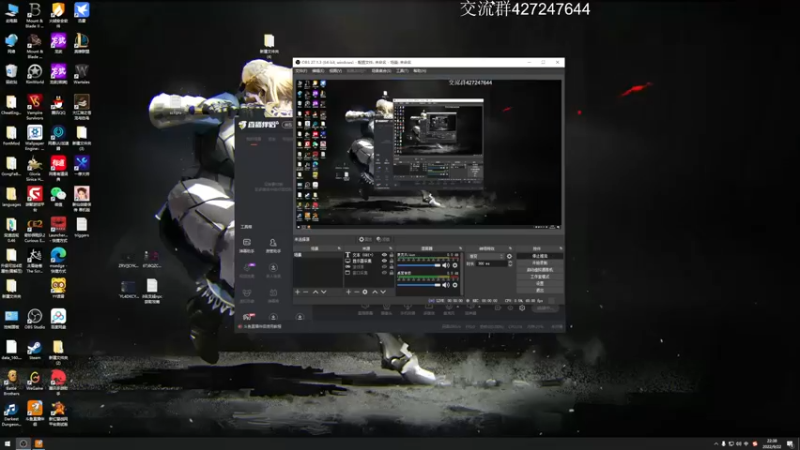Move scene down with arrow icon
The height and width of the screenshot is (450, 800).
click(x=323, y=292)
